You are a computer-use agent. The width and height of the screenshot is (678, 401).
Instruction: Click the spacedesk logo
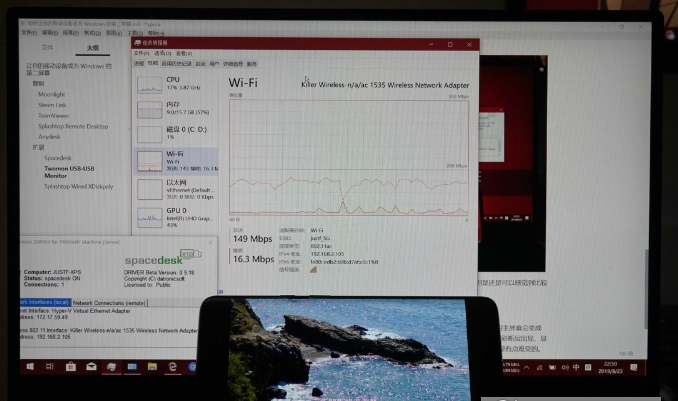163,257
